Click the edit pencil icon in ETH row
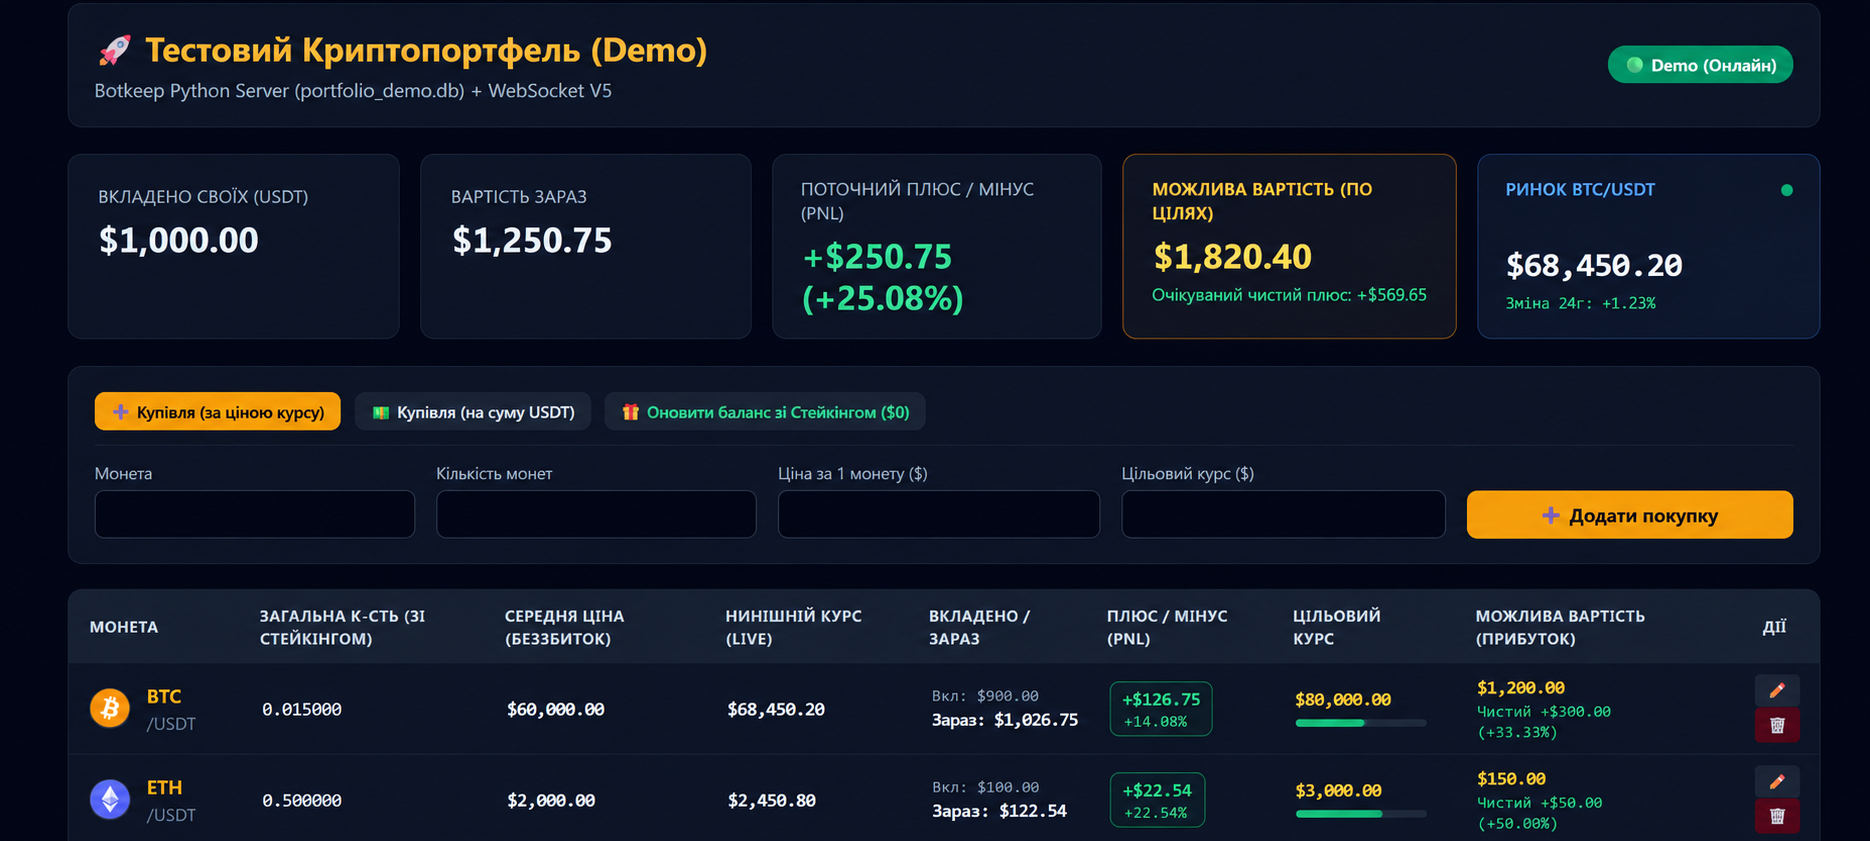This screenshot has height=841, width=1870. [1777, 781]
